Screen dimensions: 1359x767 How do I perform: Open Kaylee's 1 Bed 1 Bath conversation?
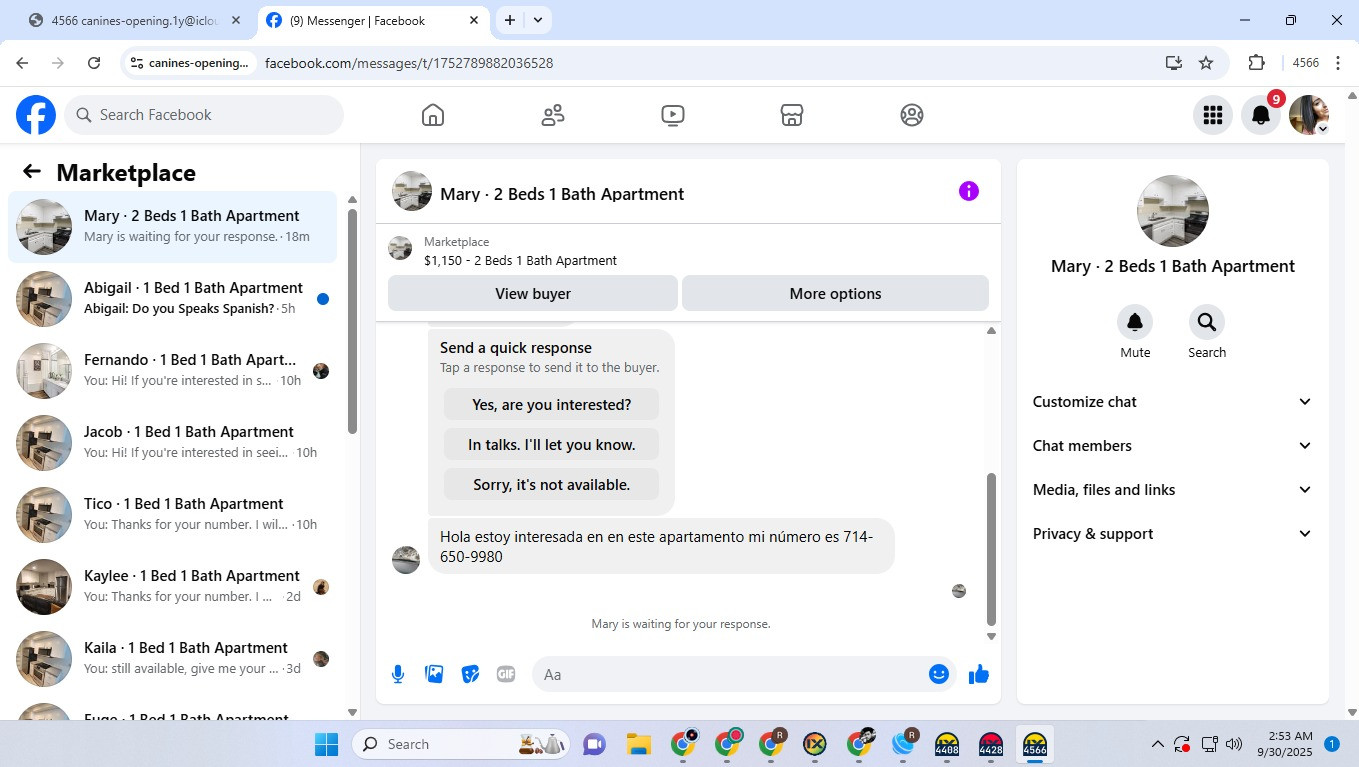coord(173,587)
